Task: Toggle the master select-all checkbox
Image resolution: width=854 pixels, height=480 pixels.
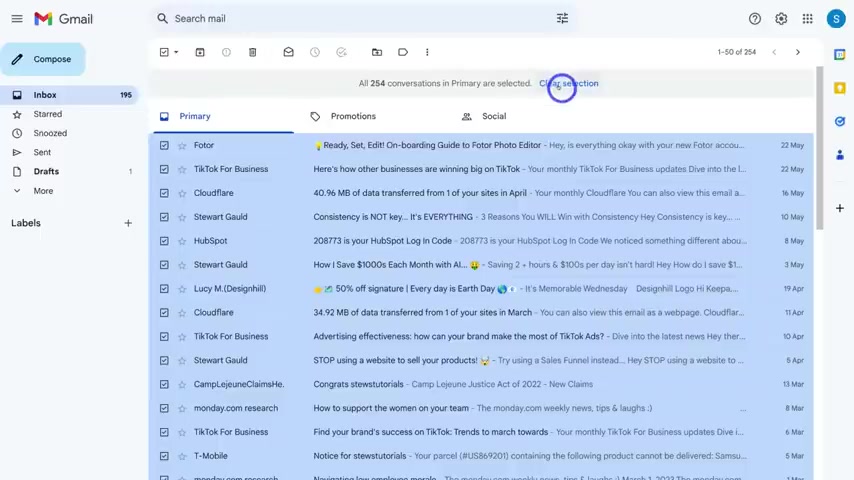Action: (164, 52)
